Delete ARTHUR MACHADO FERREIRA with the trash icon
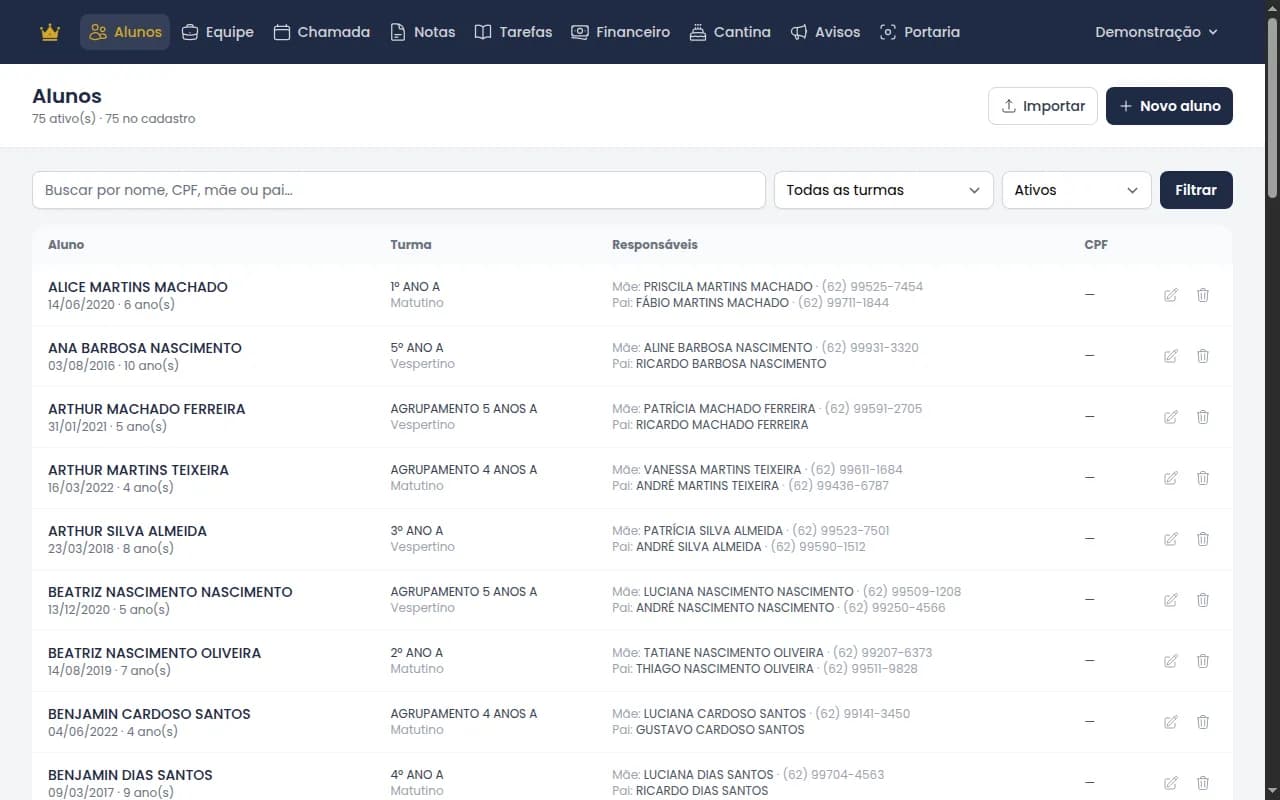The image size is (1280, 800). pos(1203,417)
